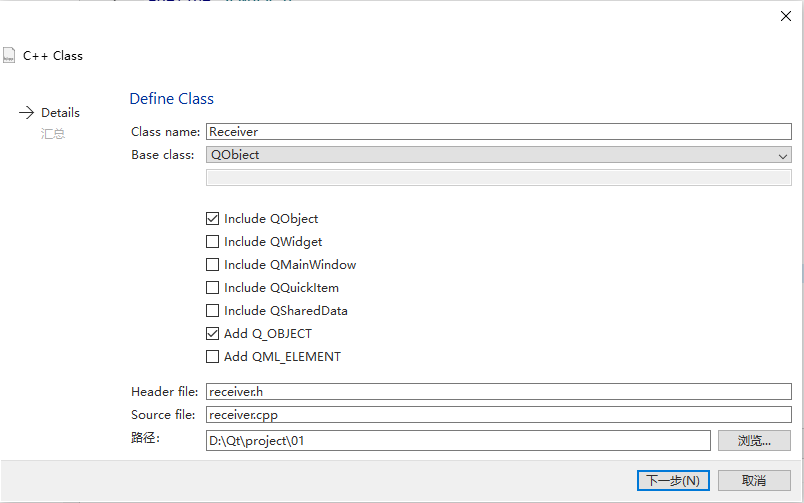Open the Base class dropdown
The width and height of the screenshot is (804, 503).
tap(498, 154)
